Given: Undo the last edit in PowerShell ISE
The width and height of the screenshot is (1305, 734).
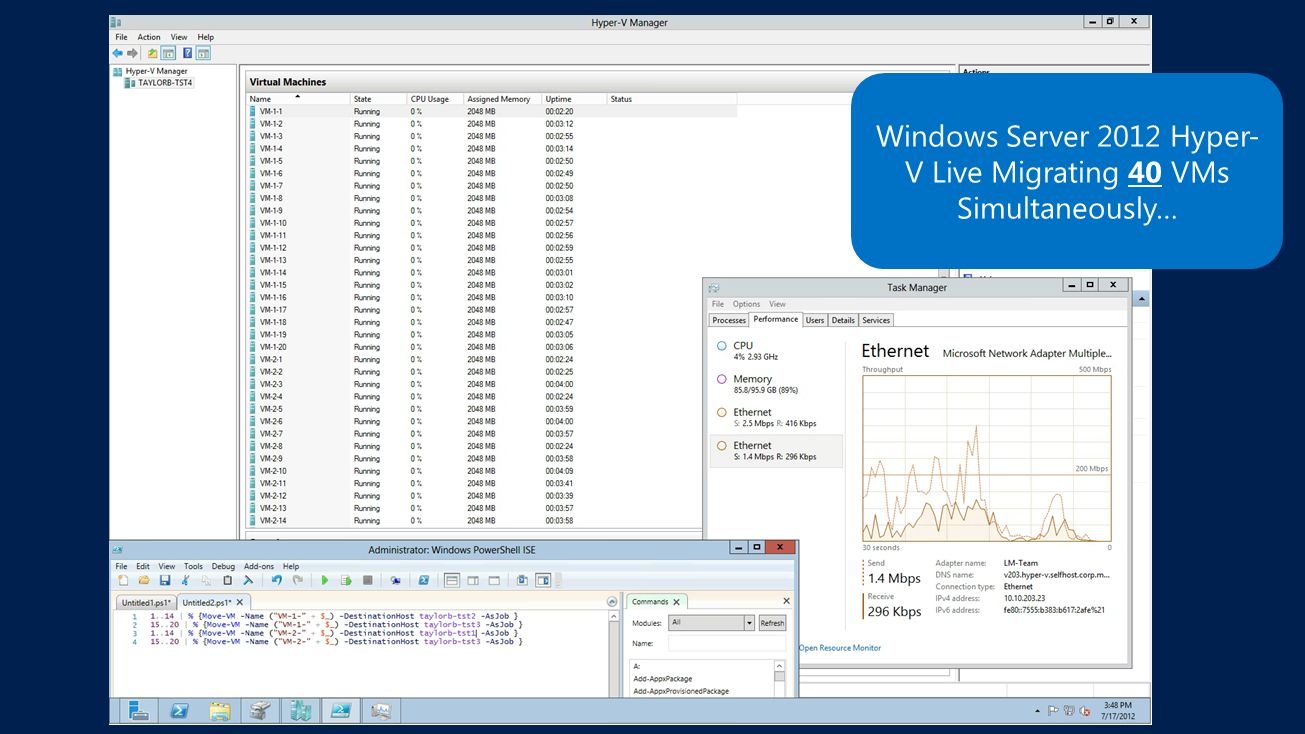Looking at the screenshot, I should coord(276,580).
